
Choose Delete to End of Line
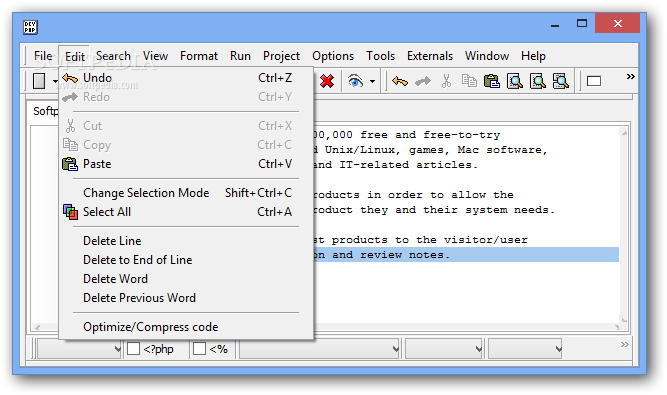click(x=186, y=260)
